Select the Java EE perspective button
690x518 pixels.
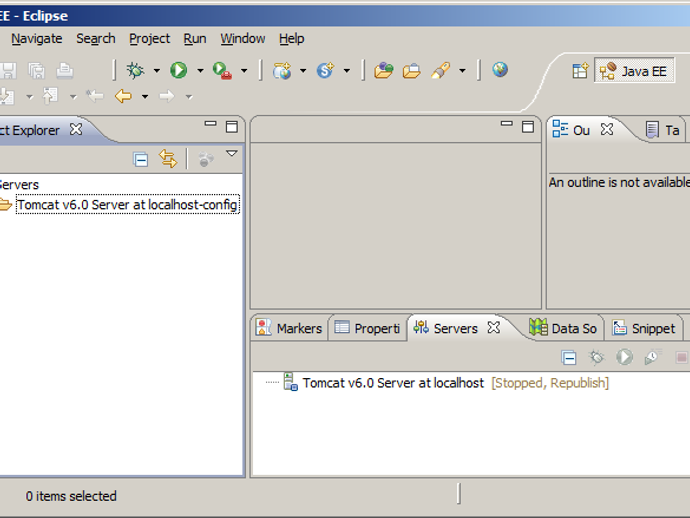634,70
